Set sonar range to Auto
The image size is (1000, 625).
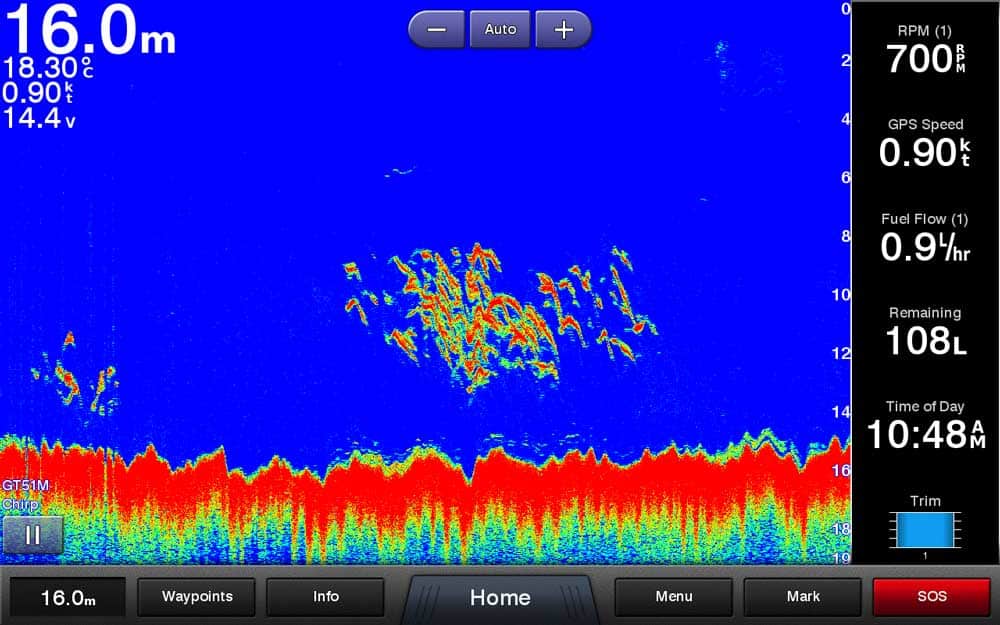[x=500, y=30]
